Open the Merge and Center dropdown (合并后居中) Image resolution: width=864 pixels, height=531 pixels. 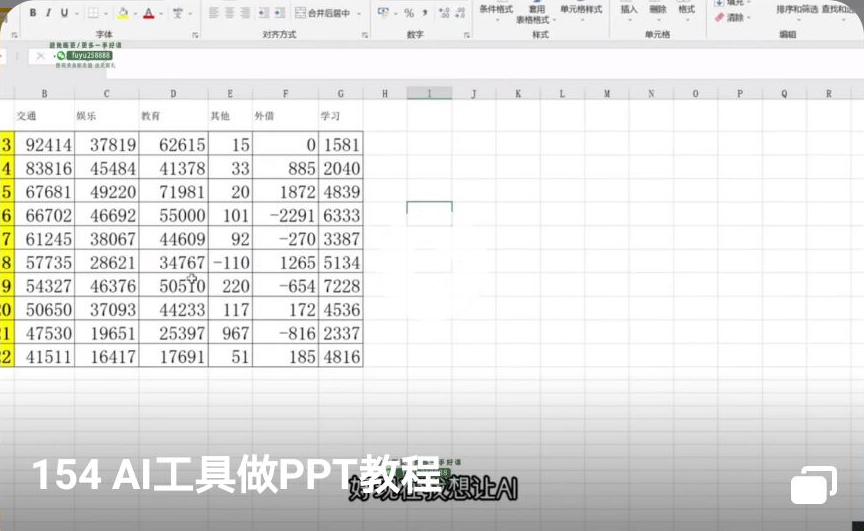(x=327, y=13)
